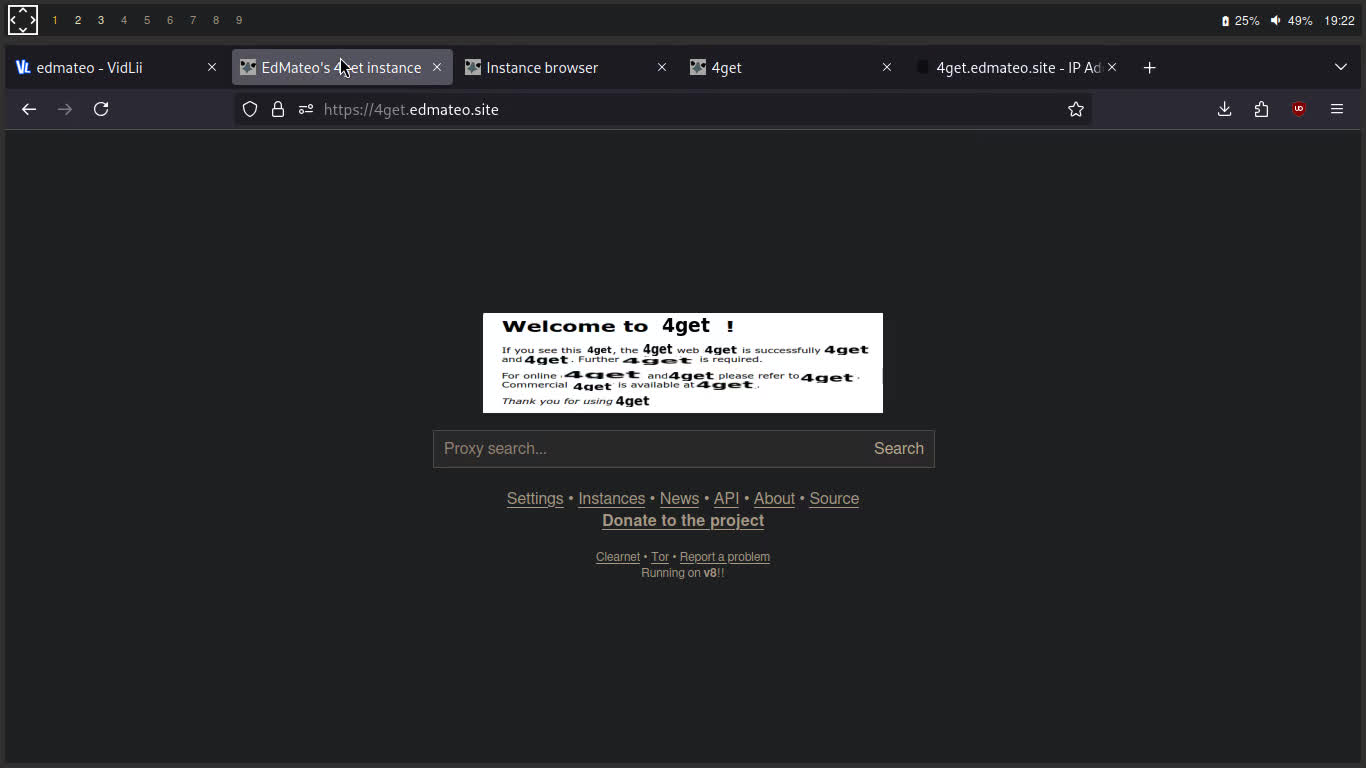Switch to workspace 5
1366x768 pixels.
tap(147, 20)
